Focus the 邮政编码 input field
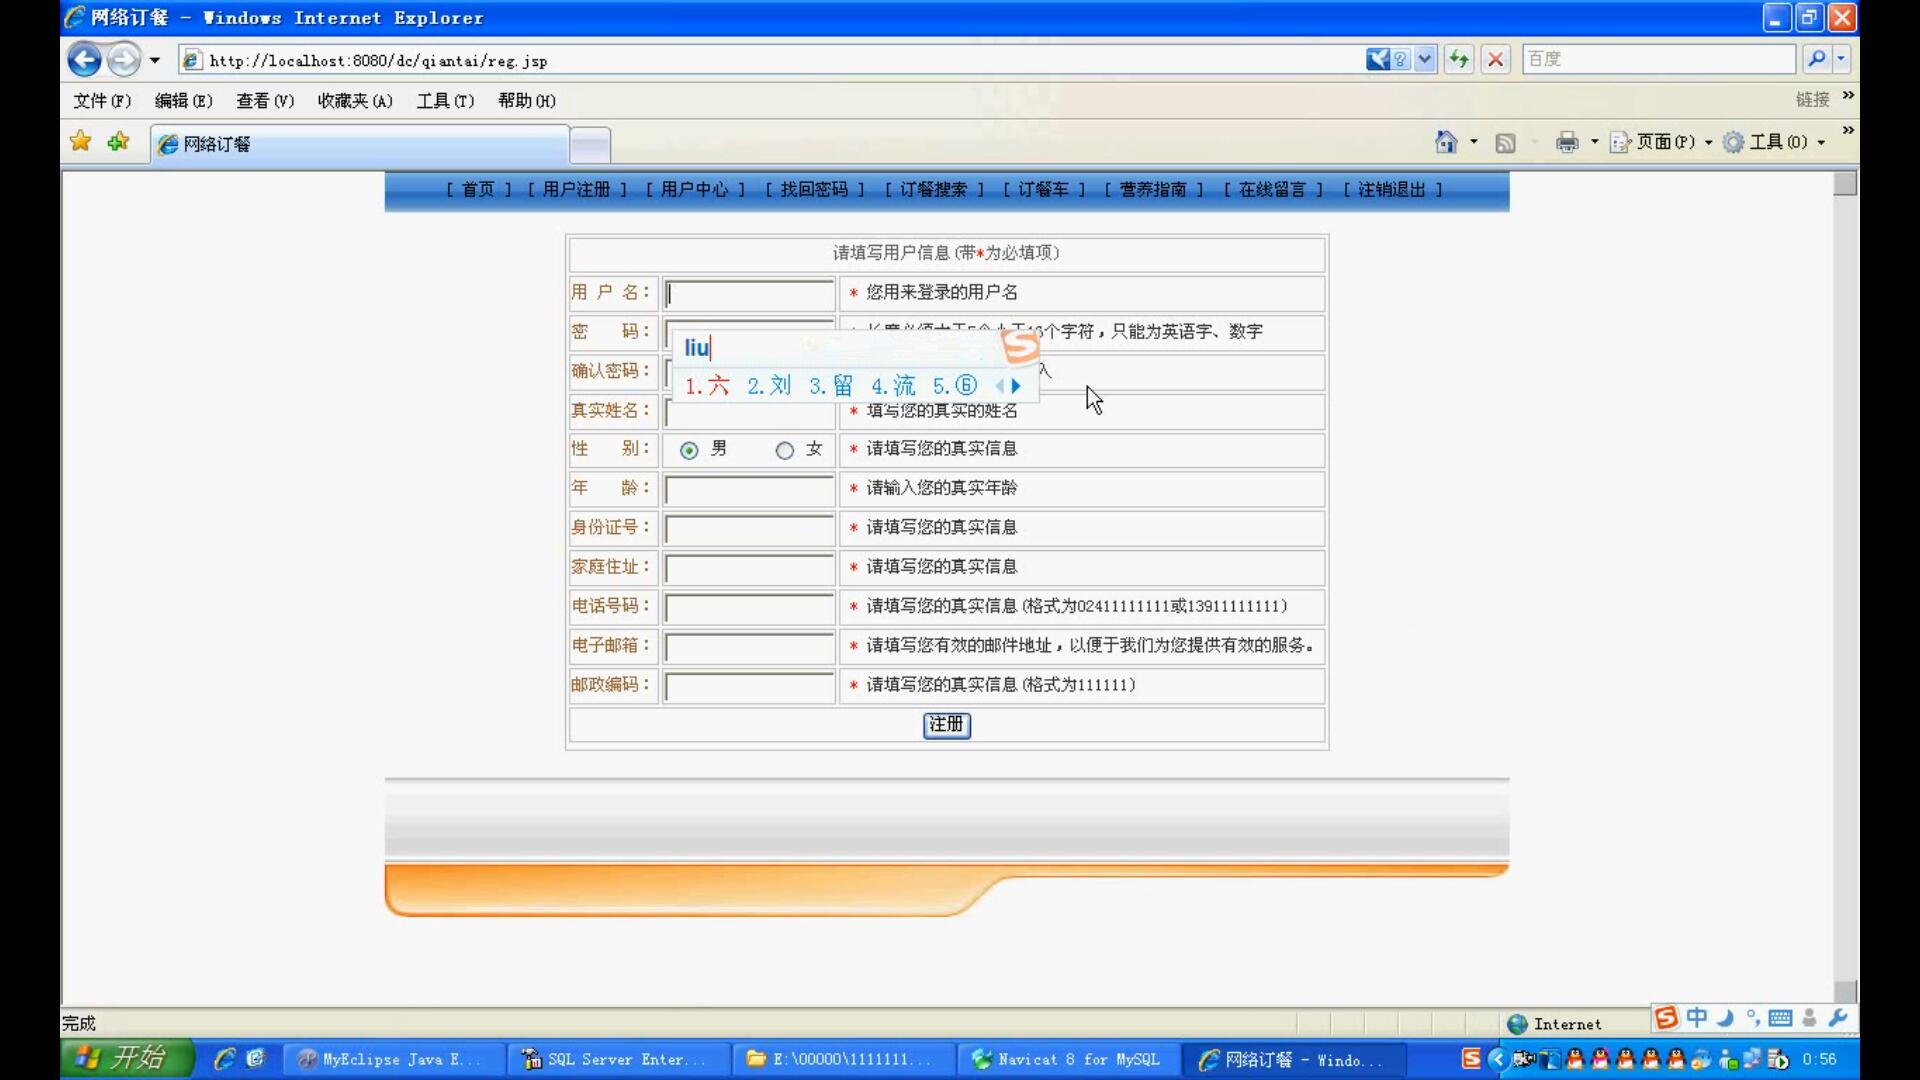Viewport: 1920px width, 1080px height. click(x=749, y=686)
